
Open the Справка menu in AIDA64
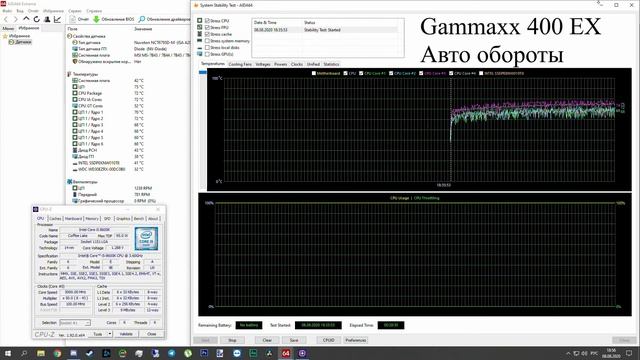pos(94,11)
